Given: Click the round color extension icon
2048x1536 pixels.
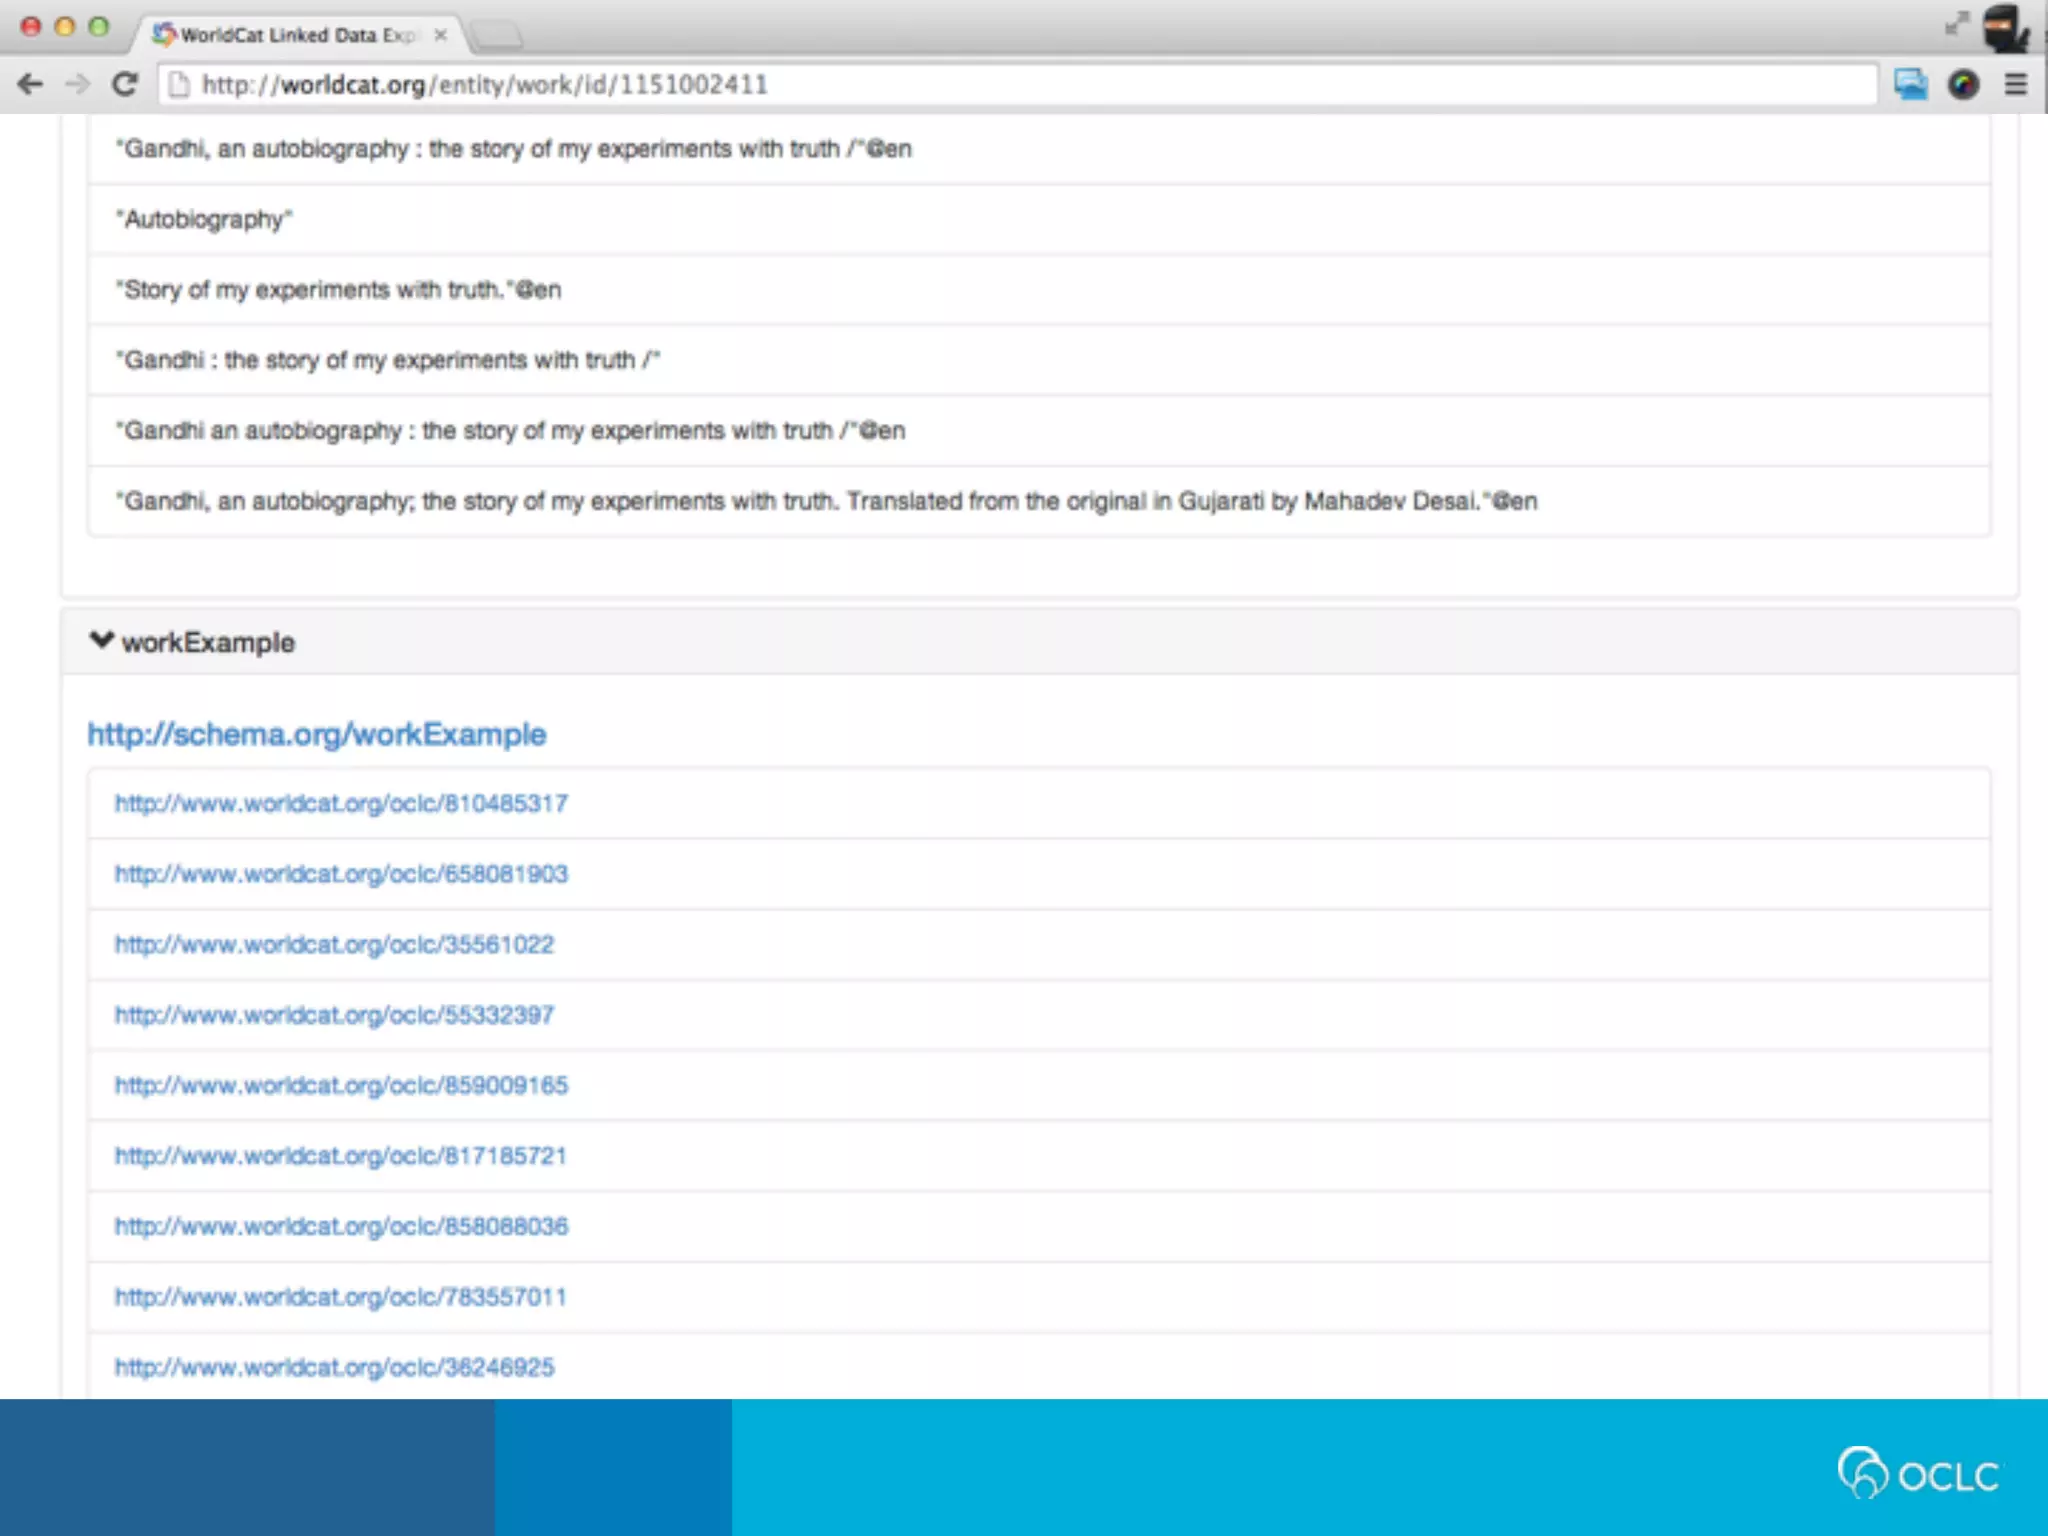Looking at the screenshot, I should tap(1963, 85).
